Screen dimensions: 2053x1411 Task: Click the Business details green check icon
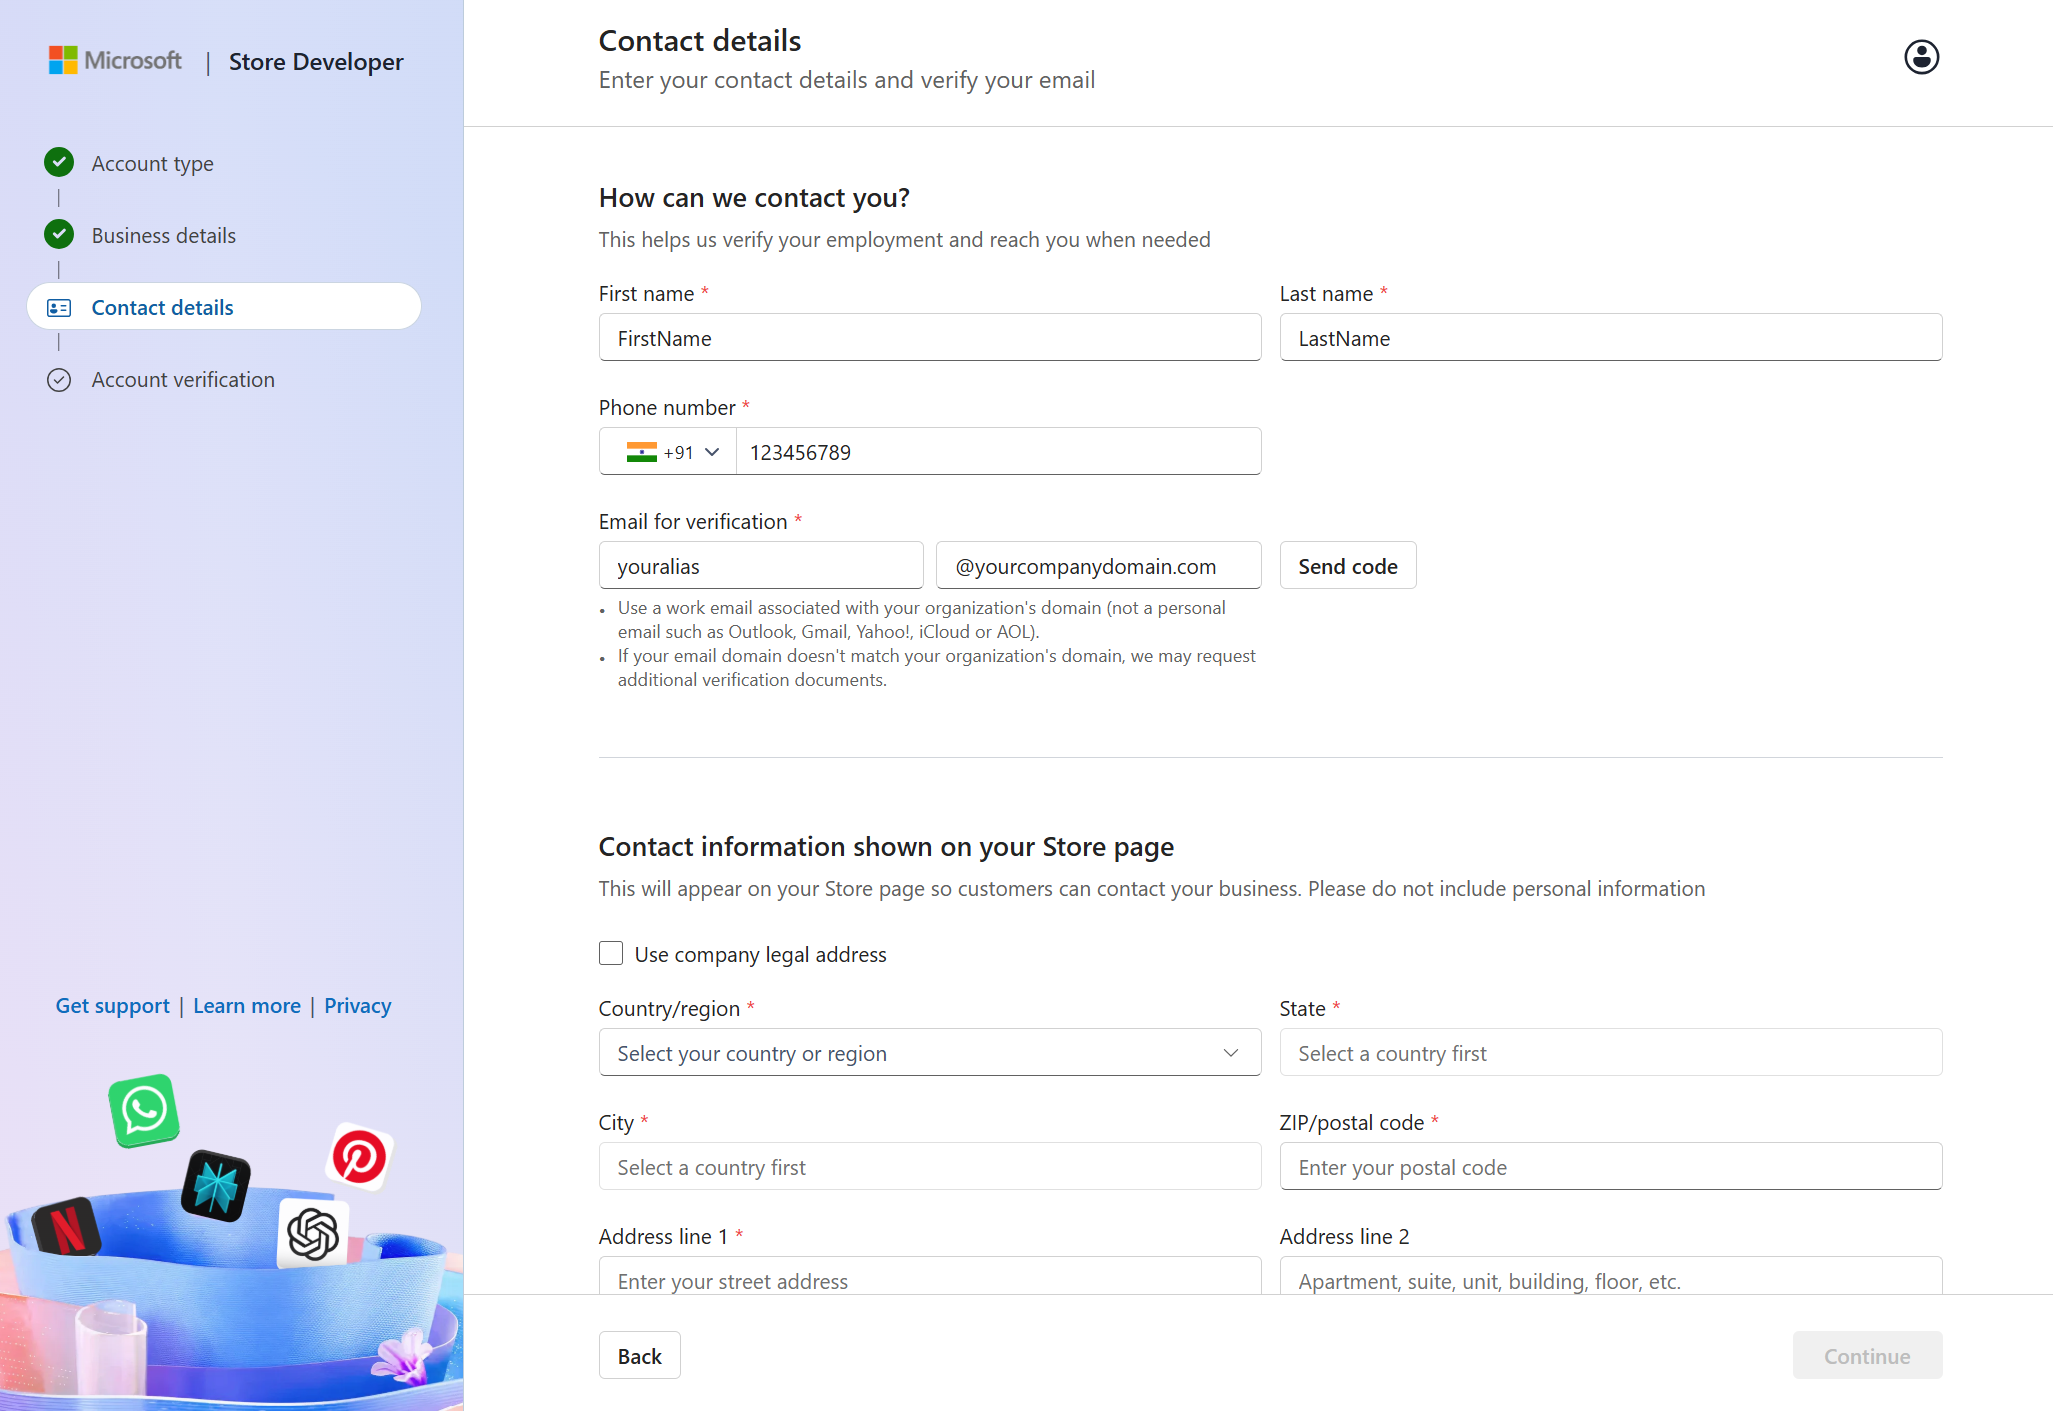tap(59, 234)
